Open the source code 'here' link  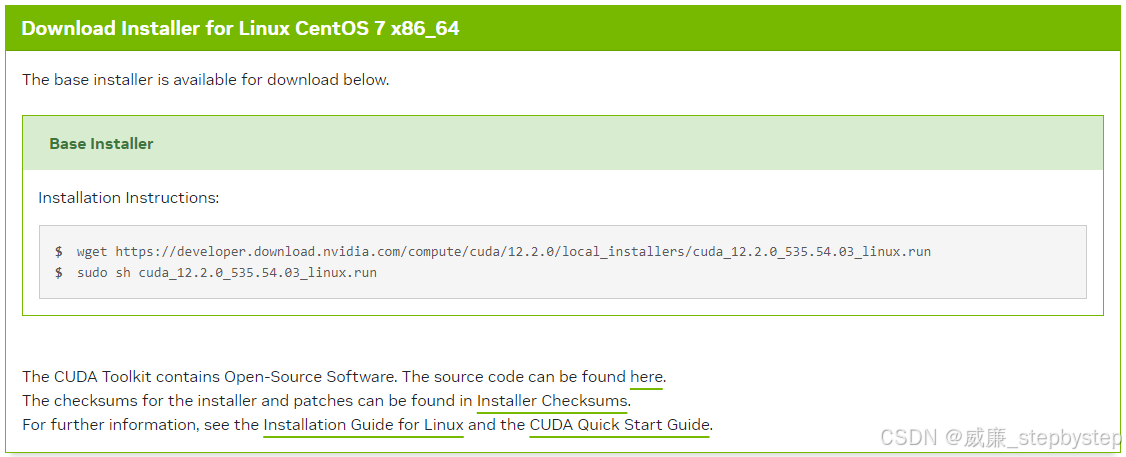click(646, 377)
